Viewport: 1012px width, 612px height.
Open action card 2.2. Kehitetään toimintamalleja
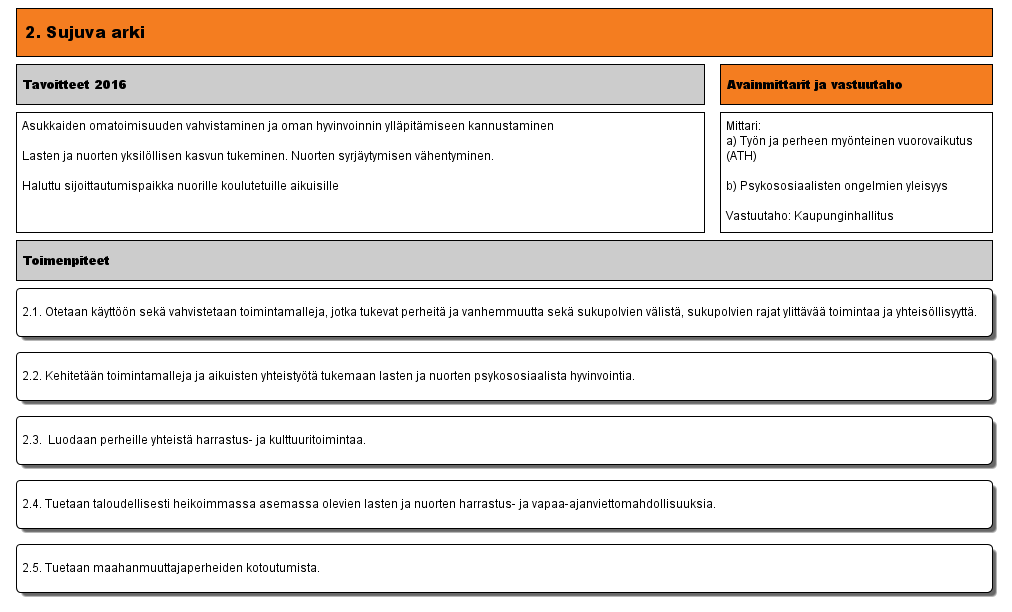point(504,376)
